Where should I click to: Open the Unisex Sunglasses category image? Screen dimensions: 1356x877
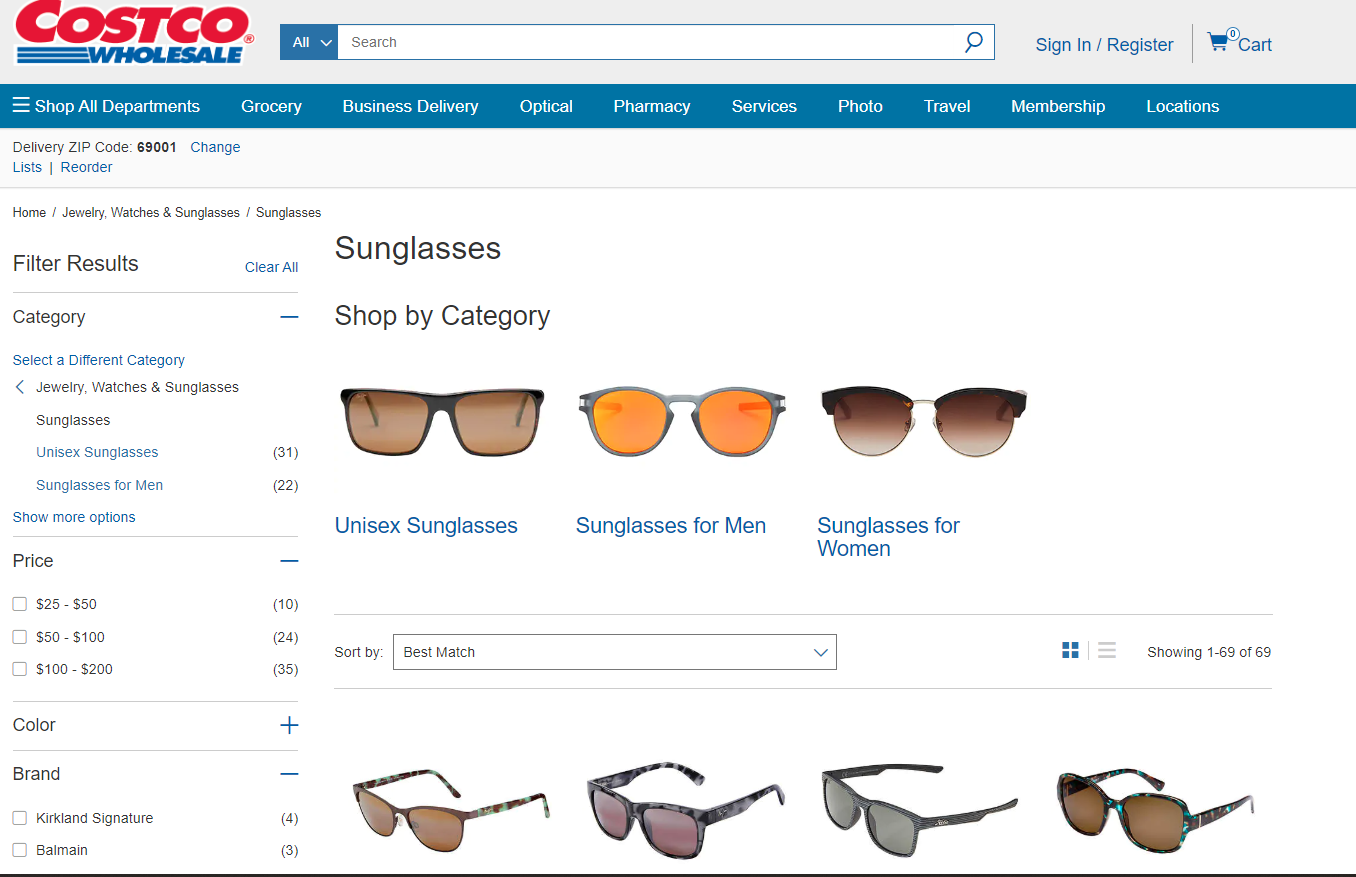(442, 421)
